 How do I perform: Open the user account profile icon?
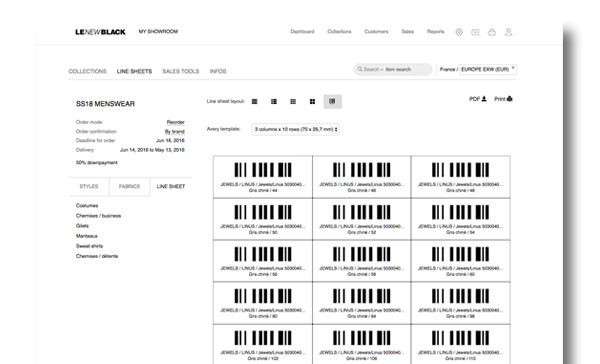click(508, 32)
